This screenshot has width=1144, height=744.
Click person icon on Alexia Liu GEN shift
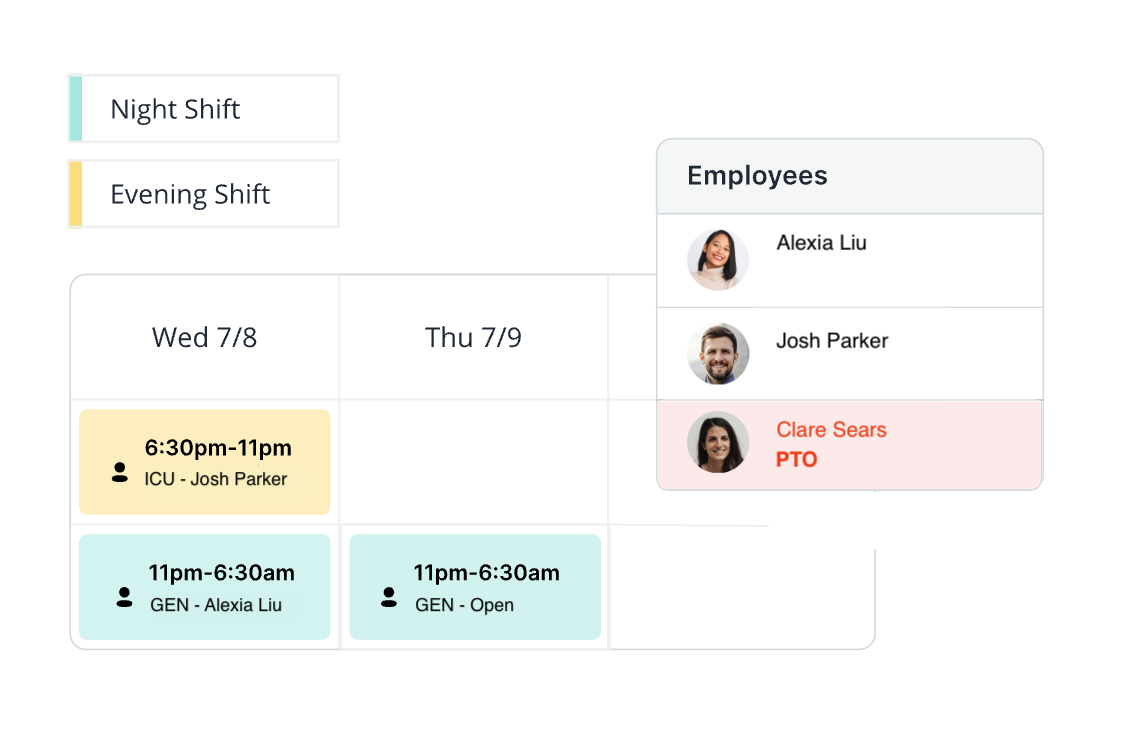124,597
